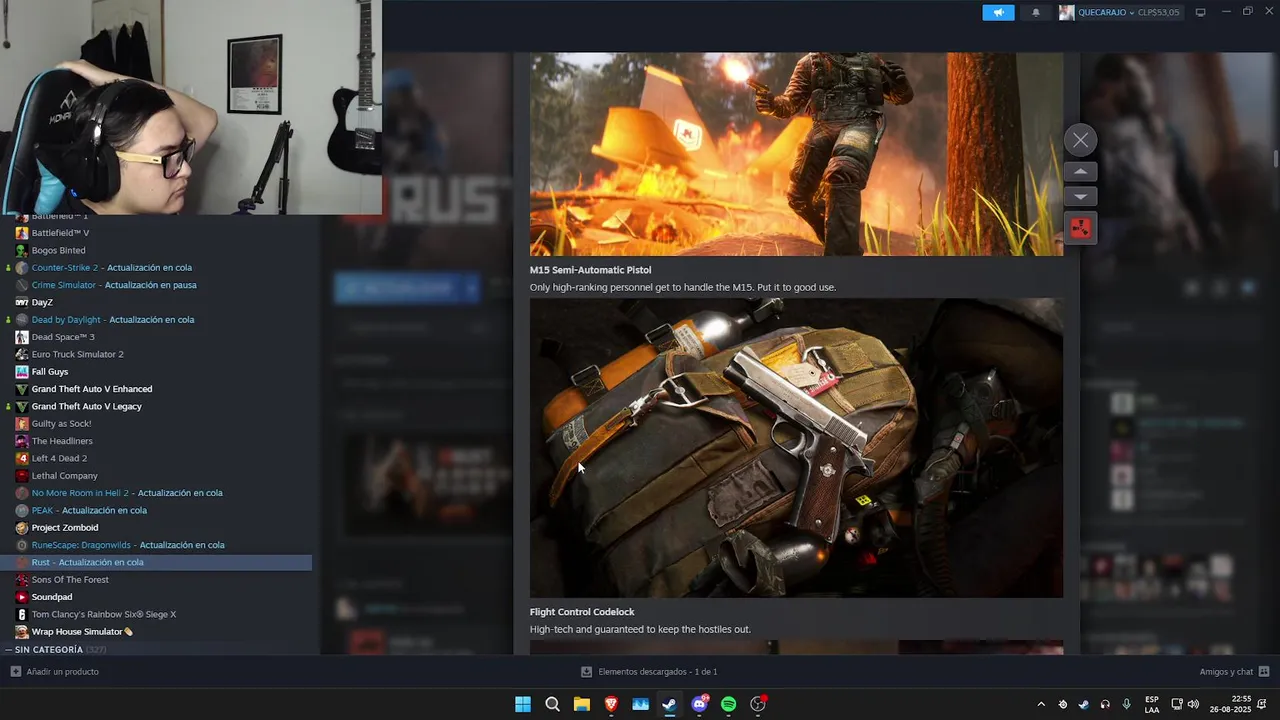1280x720 pixels.
Task: Select Sons Of The Forest in the library
Action: click(70, 580)
